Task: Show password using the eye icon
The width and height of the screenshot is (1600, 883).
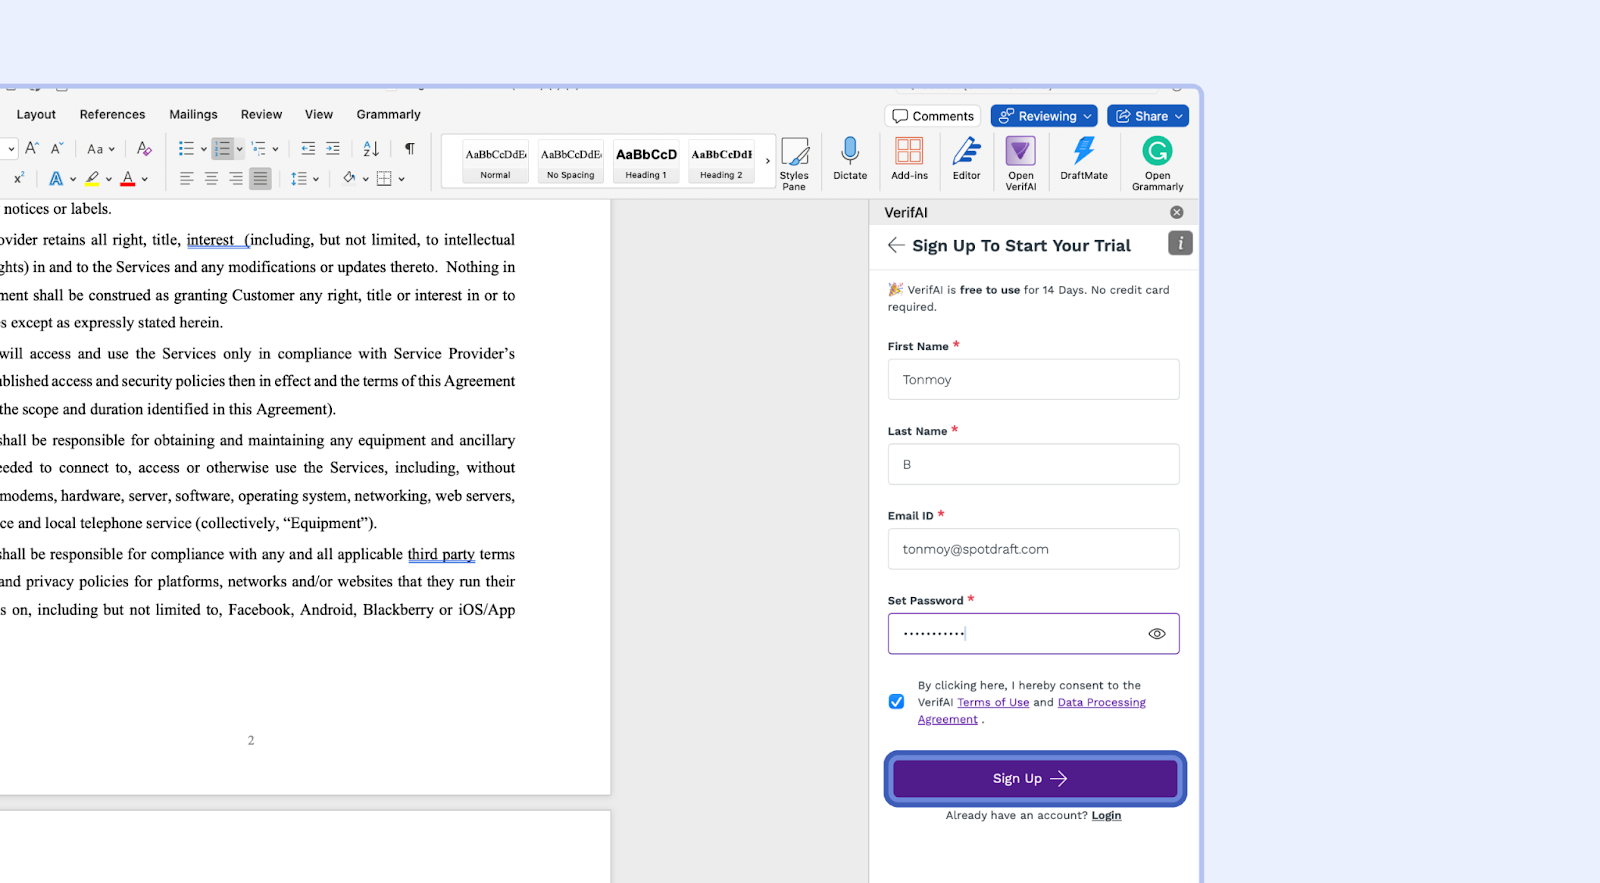Action: [x=1157, y=634]
